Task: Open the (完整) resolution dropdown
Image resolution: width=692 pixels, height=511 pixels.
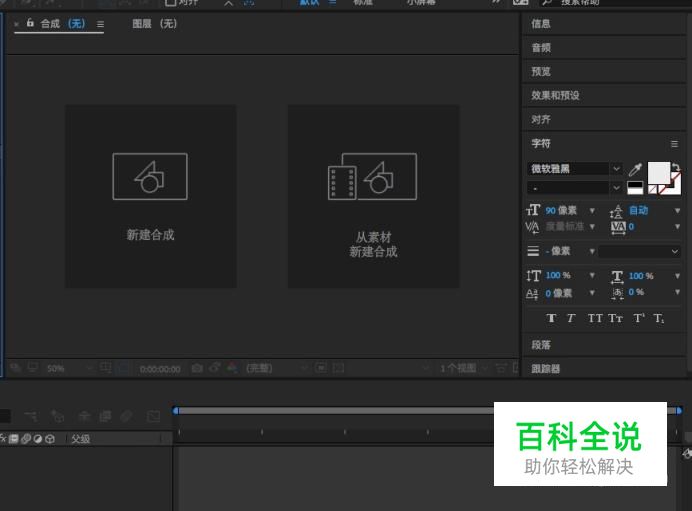Action: 276,368
